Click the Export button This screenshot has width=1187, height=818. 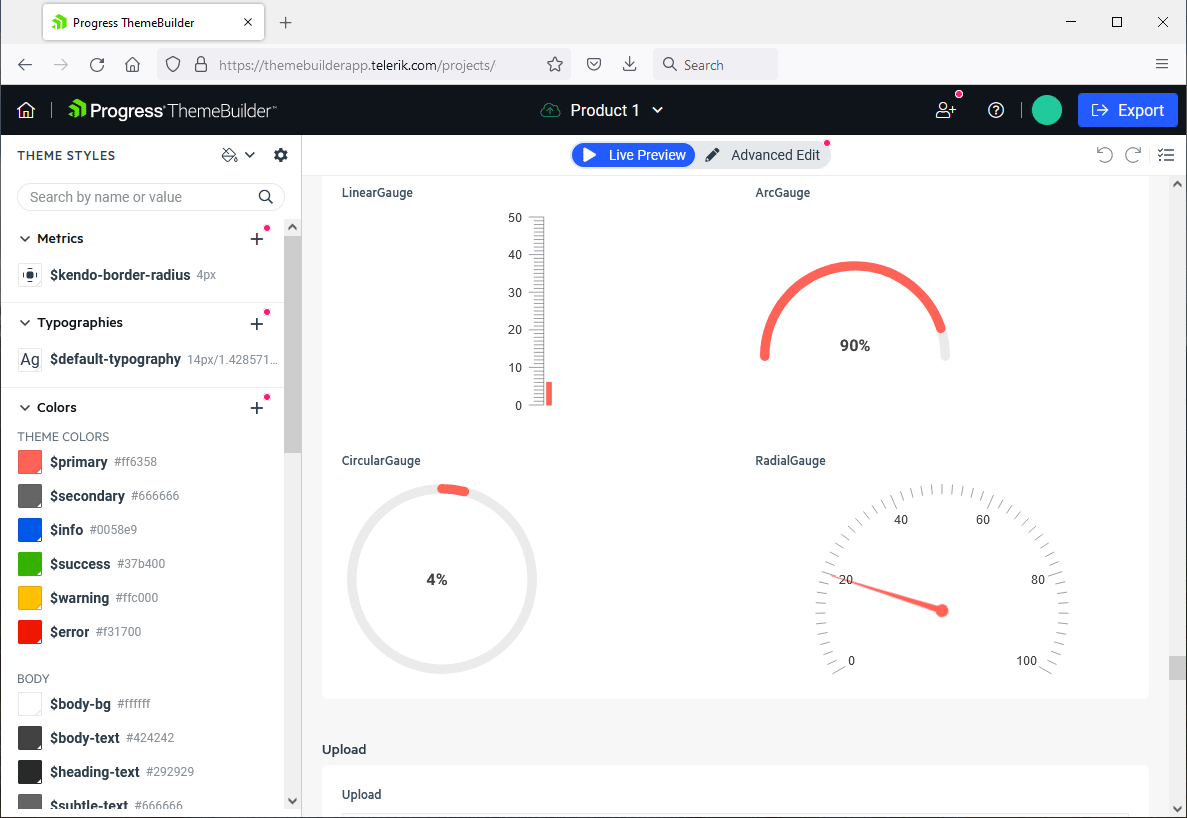1128,110
